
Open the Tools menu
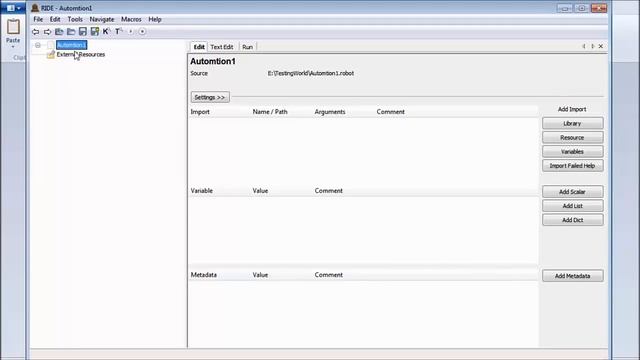(75, 19)
